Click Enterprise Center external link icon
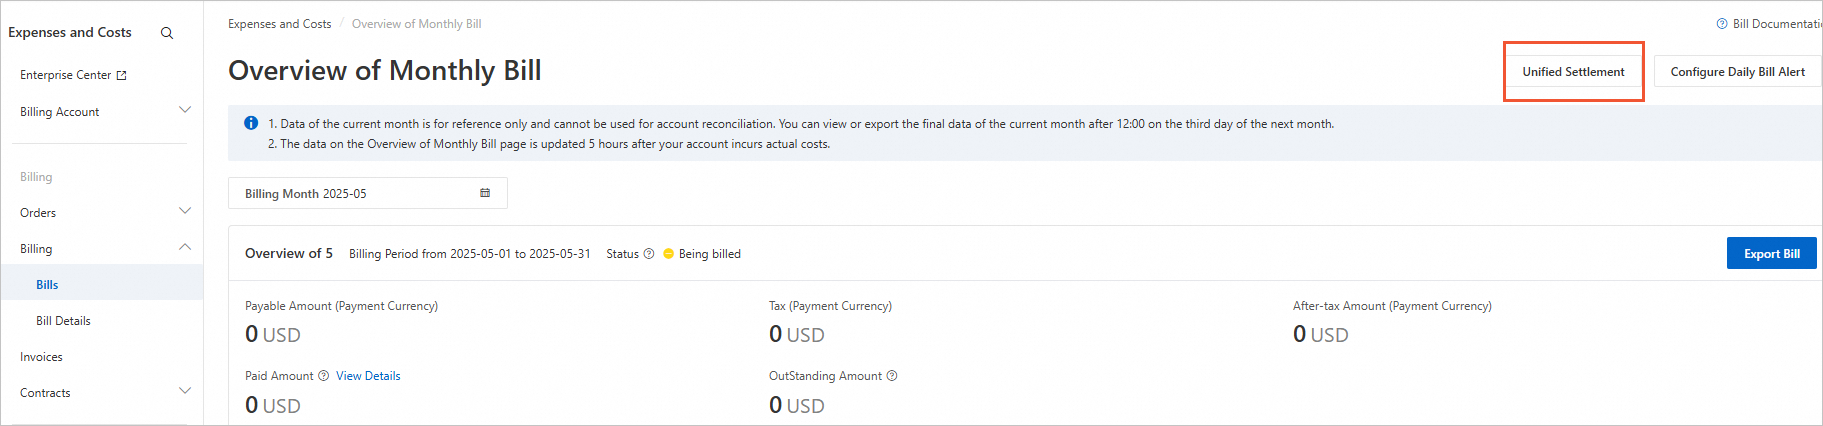This screenshot has height=426, width=1823. [122, 75]
